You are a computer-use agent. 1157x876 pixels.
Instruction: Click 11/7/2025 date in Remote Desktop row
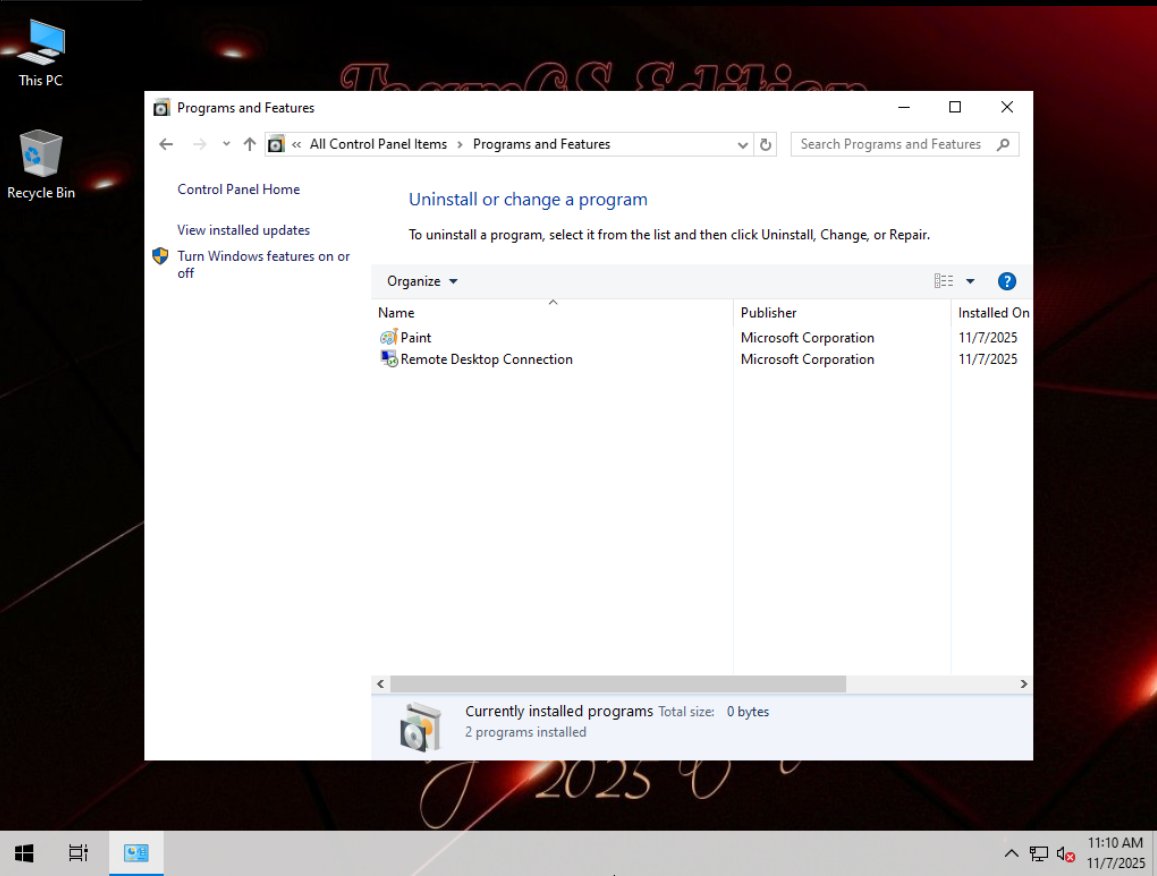point(987,359)
